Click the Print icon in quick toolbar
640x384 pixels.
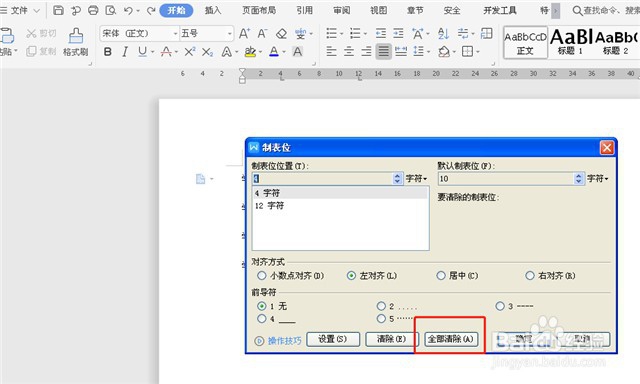click(93, 10)
